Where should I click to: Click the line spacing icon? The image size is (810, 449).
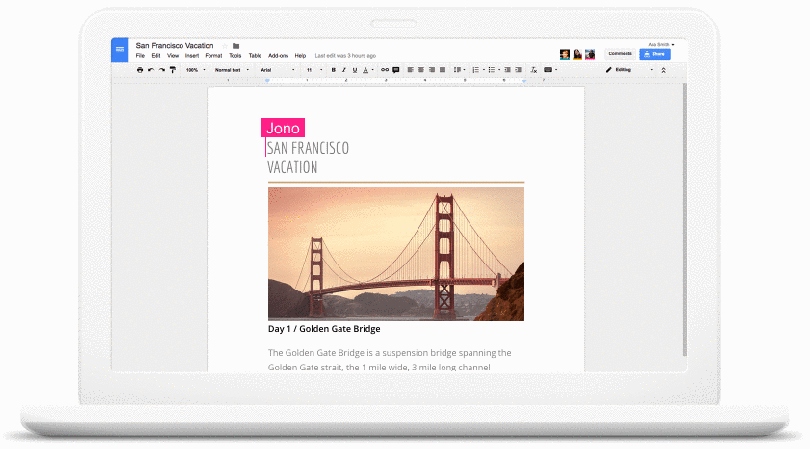click(x=457, y=70)
